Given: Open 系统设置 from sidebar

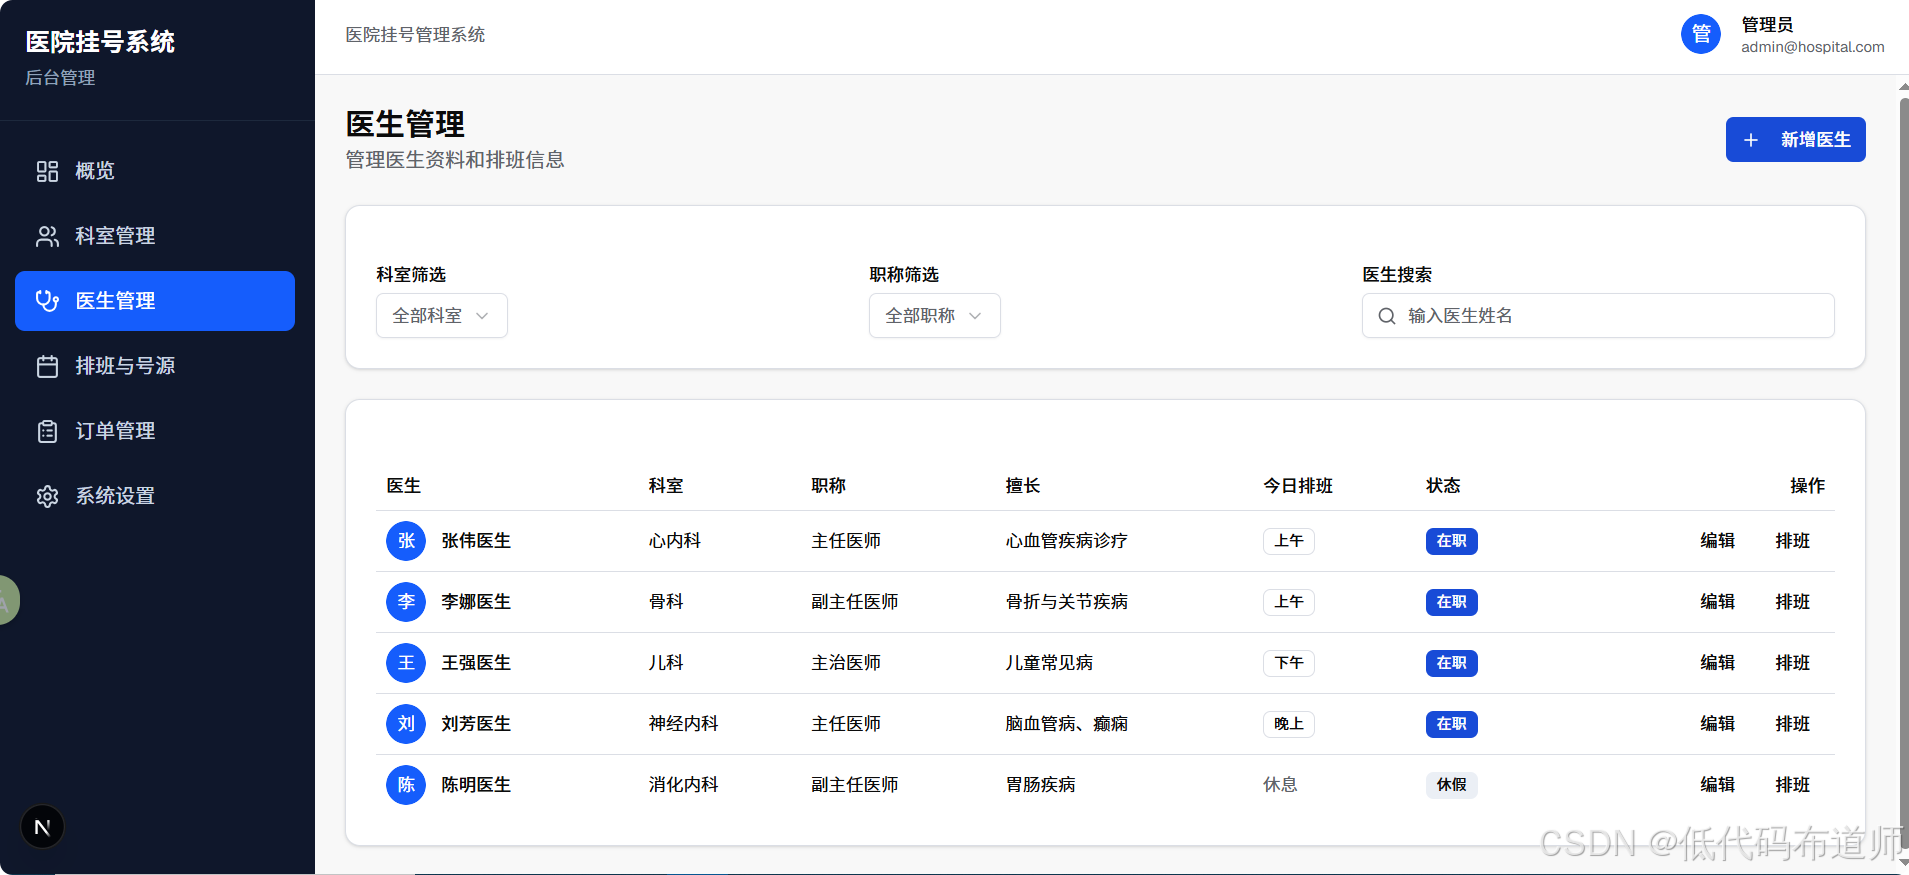Looking at the screenshot, I should point(155,496).
